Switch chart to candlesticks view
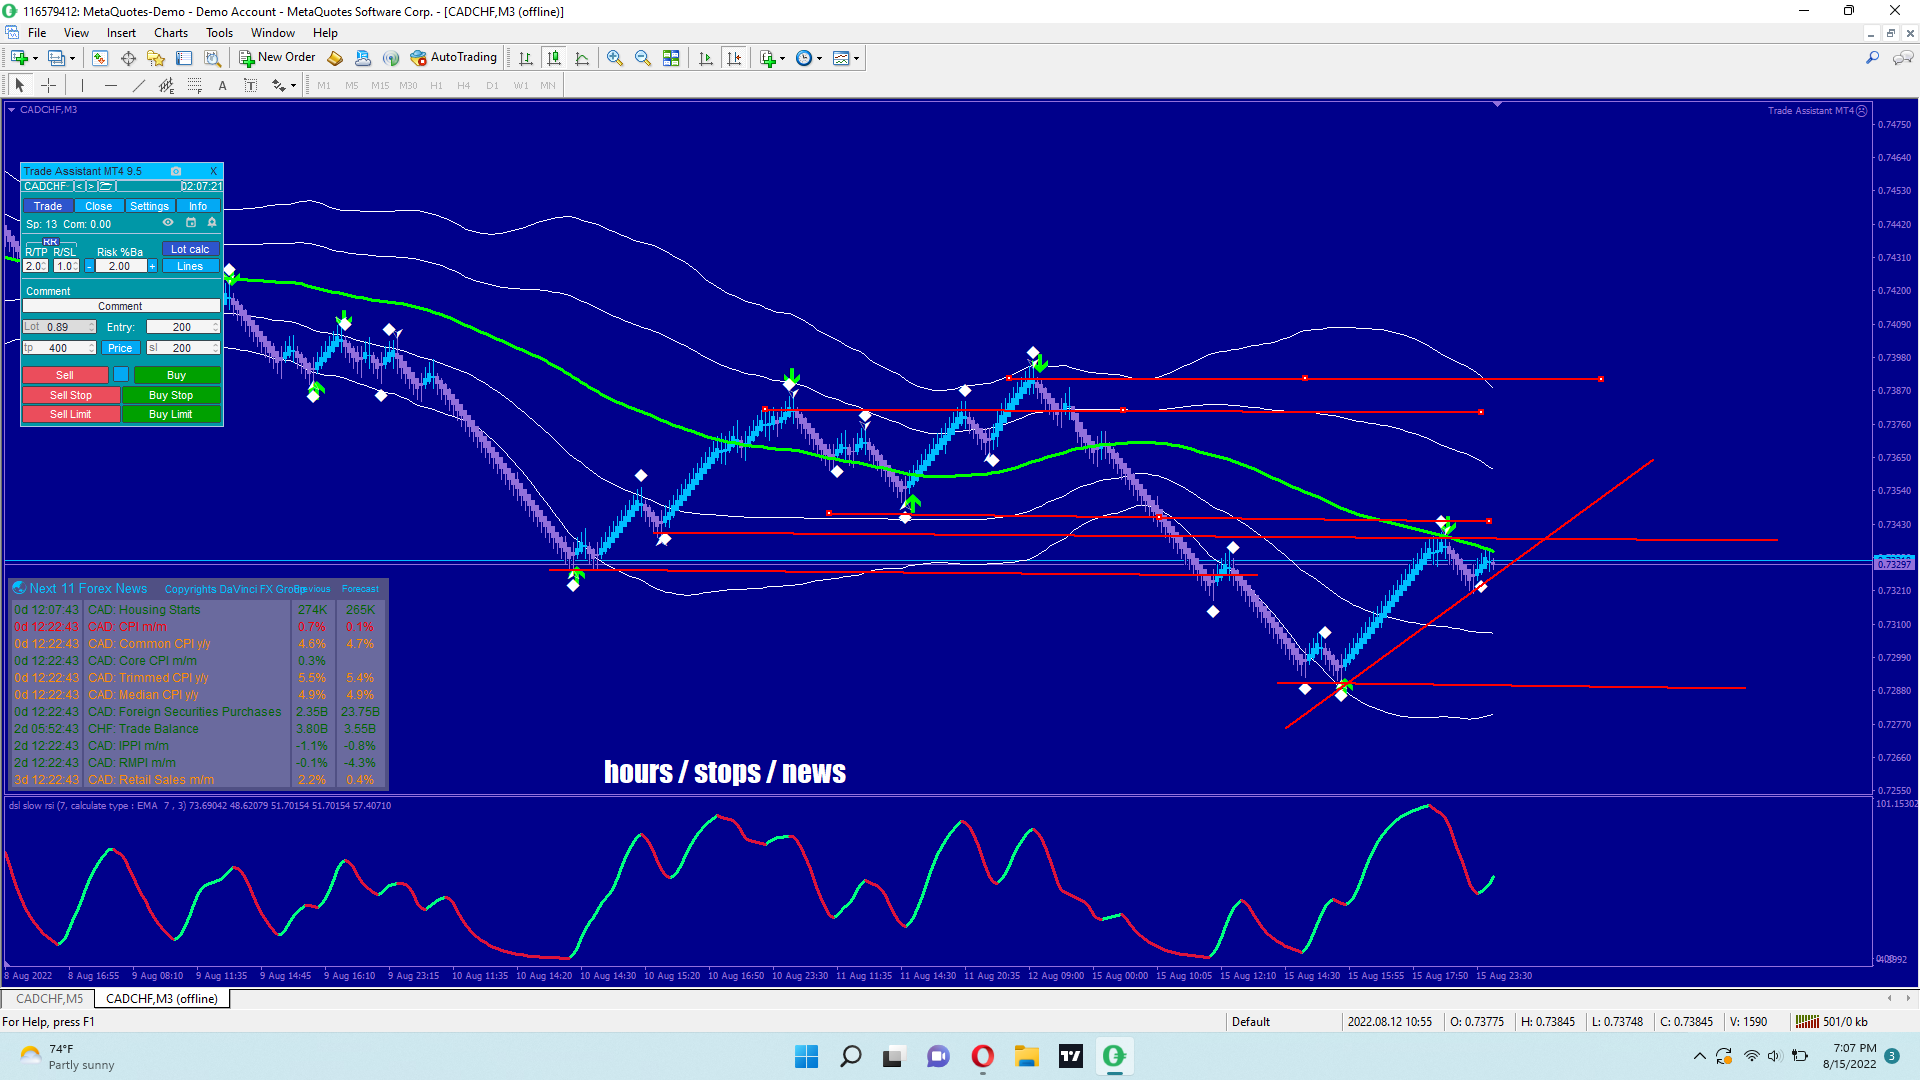The height and width of the screenshot is (1080, 1920). pos(554,58)
